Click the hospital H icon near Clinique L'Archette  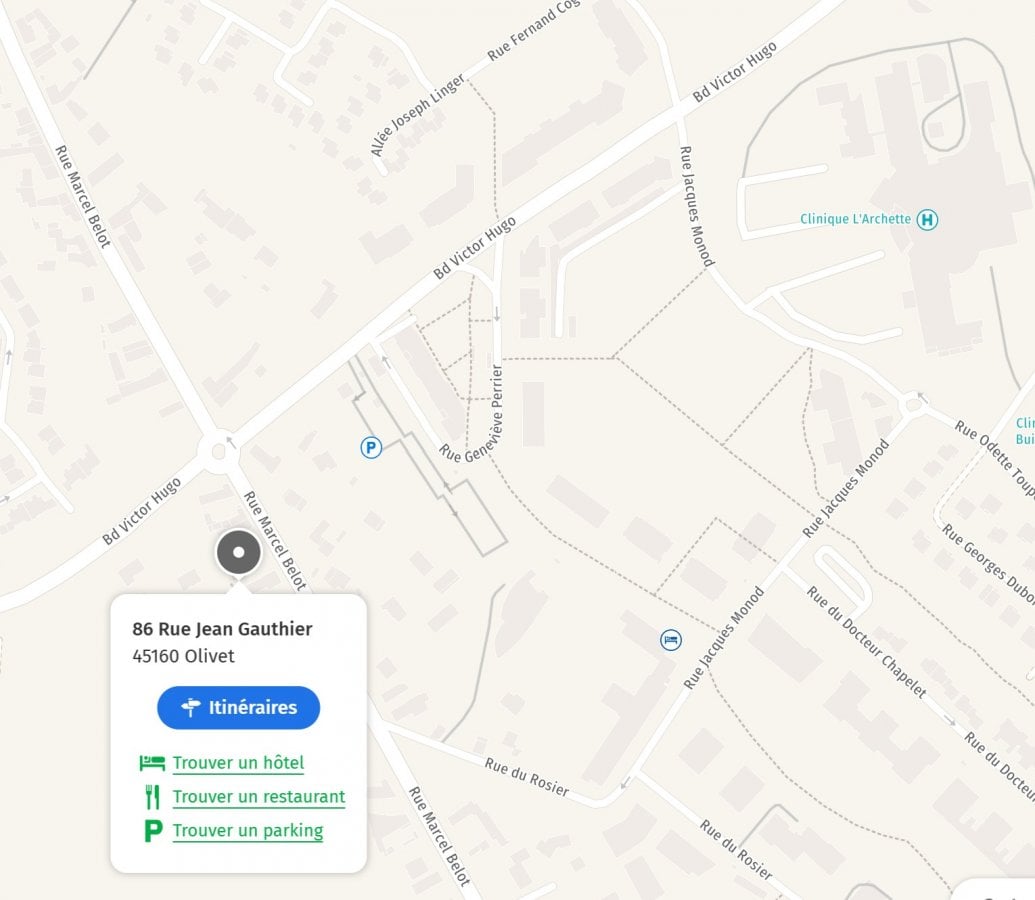[927, 219]
